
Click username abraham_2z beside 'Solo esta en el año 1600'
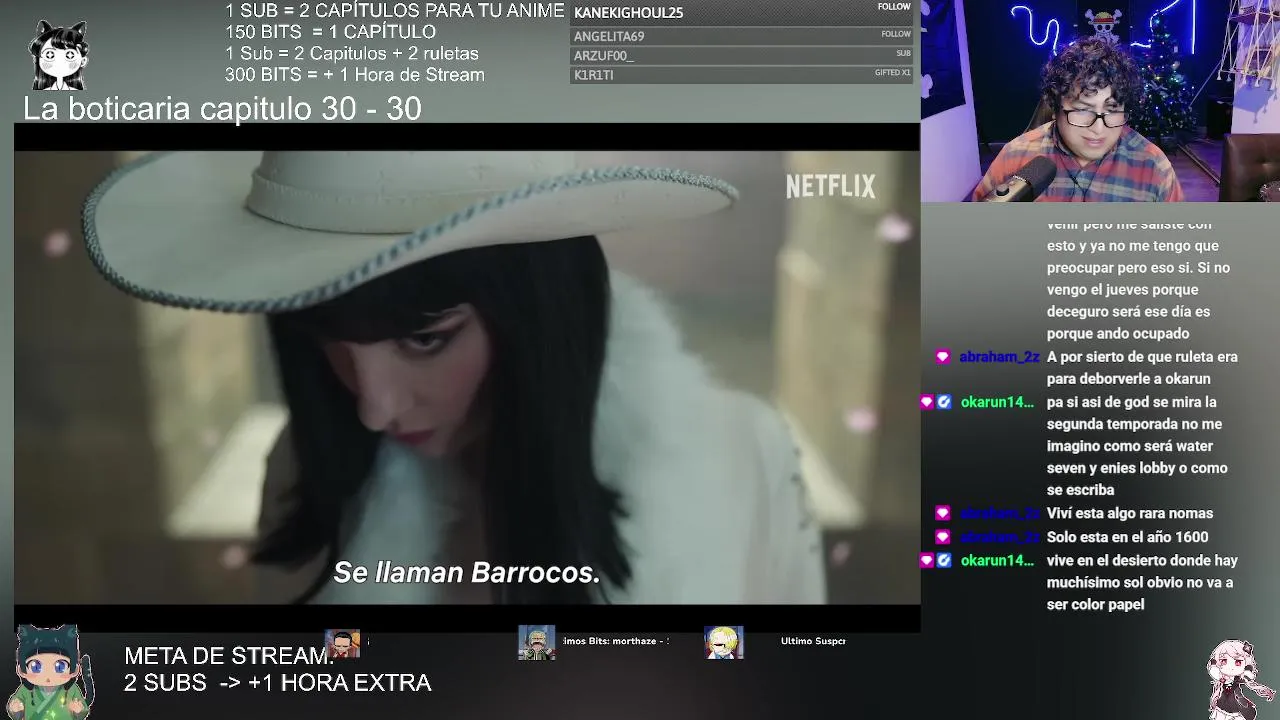(1000, 537)
